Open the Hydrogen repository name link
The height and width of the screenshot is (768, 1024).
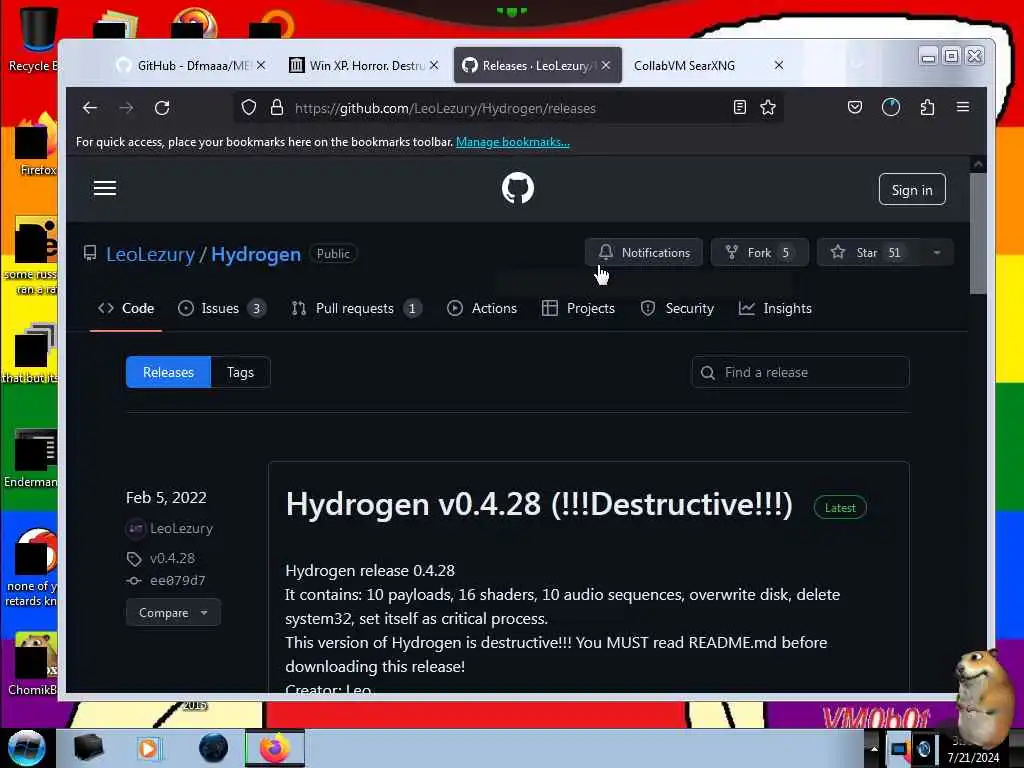click(x=256, y=254)
